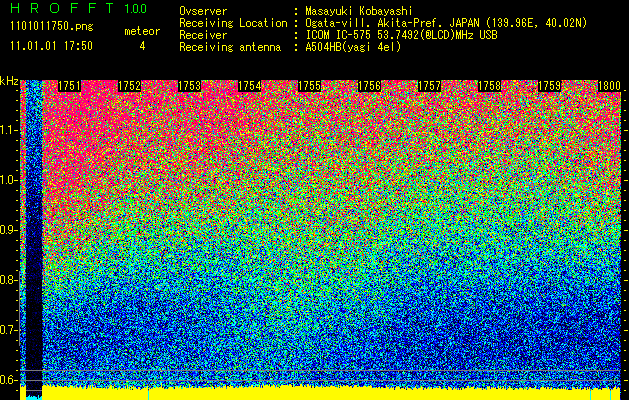Click the 1754 time marker
This screenshot has height=400, width=629.
click(x=250, y=86)
